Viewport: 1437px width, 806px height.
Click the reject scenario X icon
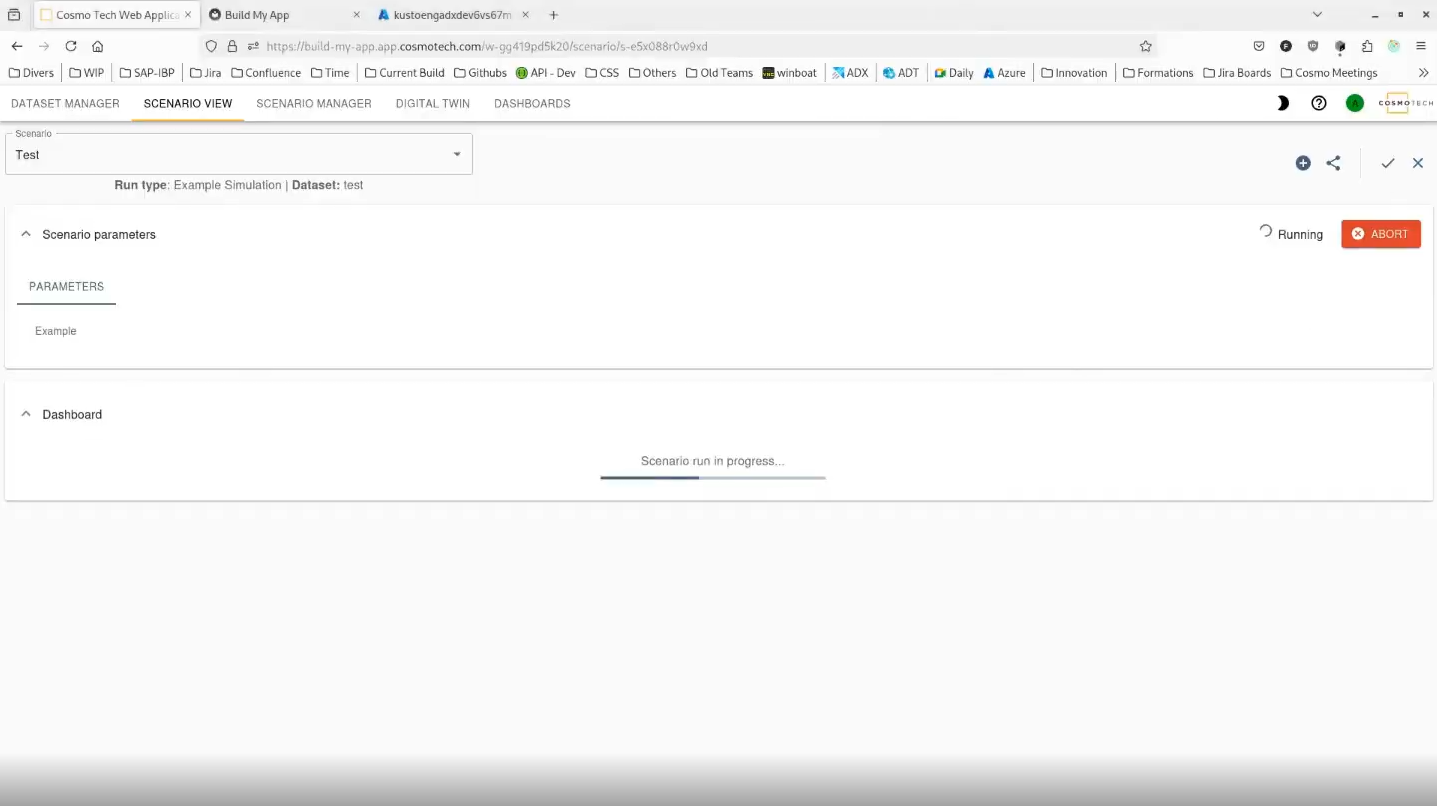click(x=1417, y=163)
